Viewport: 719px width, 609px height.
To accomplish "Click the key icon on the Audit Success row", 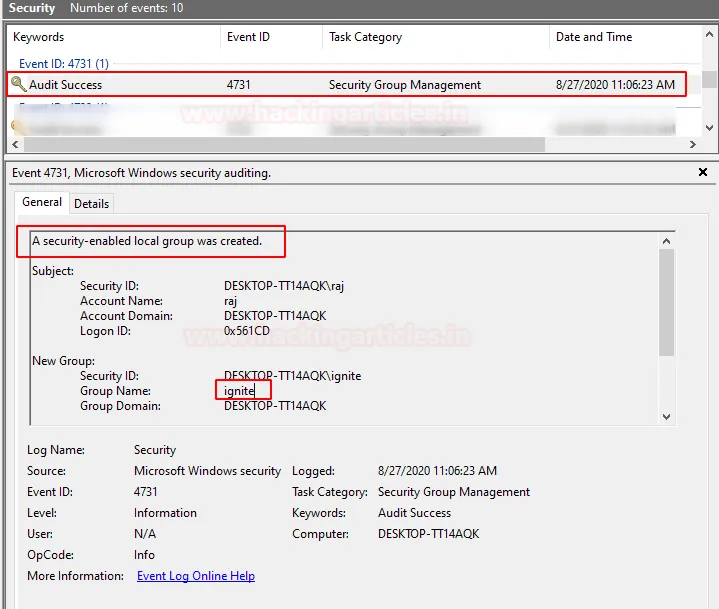I will point(18,85).
